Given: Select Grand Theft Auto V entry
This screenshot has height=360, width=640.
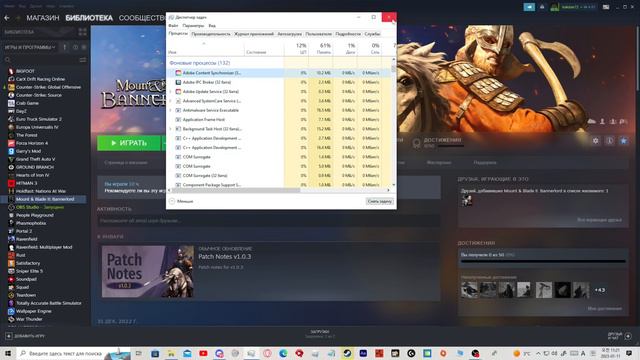Looking at the screenshot, I should (35, 159).
